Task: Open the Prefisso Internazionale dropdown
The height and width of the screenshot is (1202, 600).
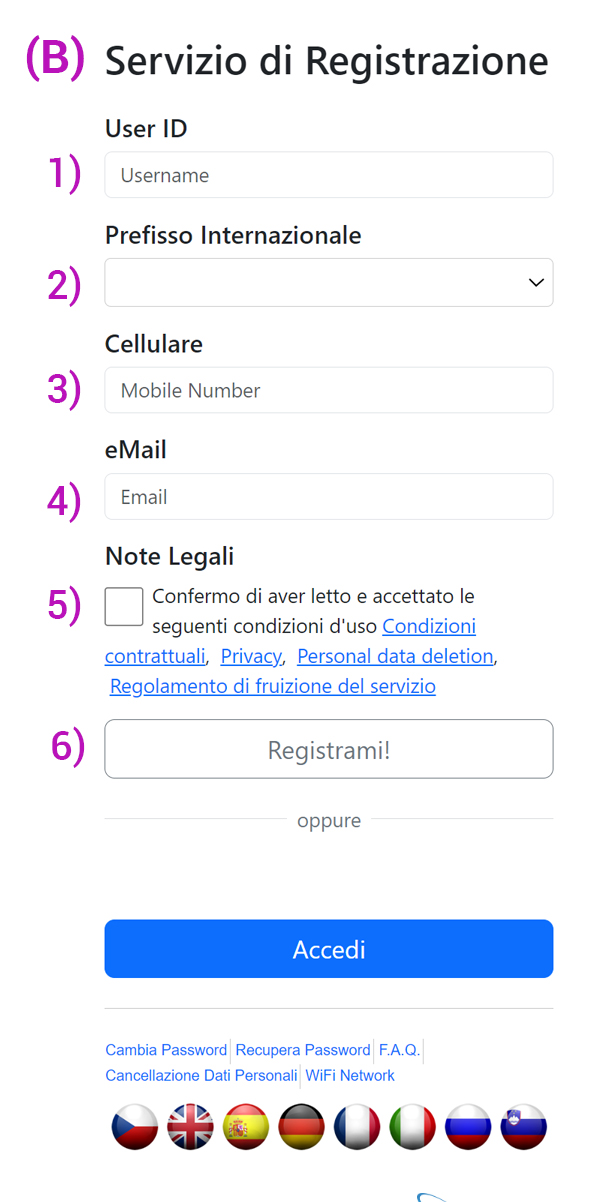Action: [329, 283]
